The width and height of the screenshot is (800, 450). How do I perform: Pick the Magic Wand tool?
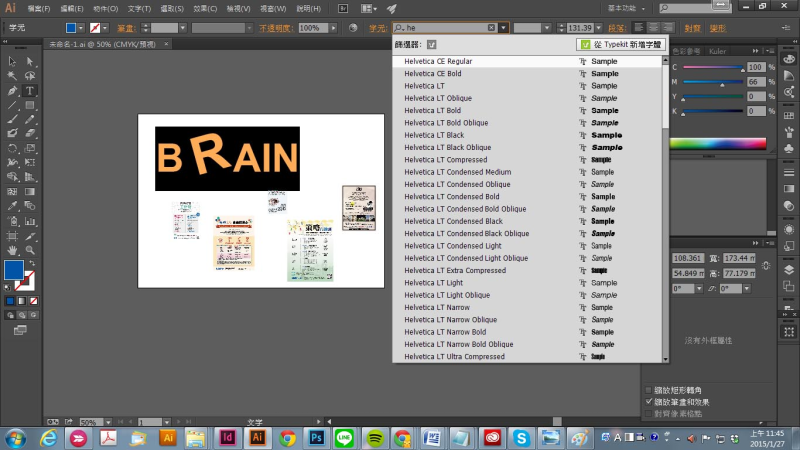point(12,76)
